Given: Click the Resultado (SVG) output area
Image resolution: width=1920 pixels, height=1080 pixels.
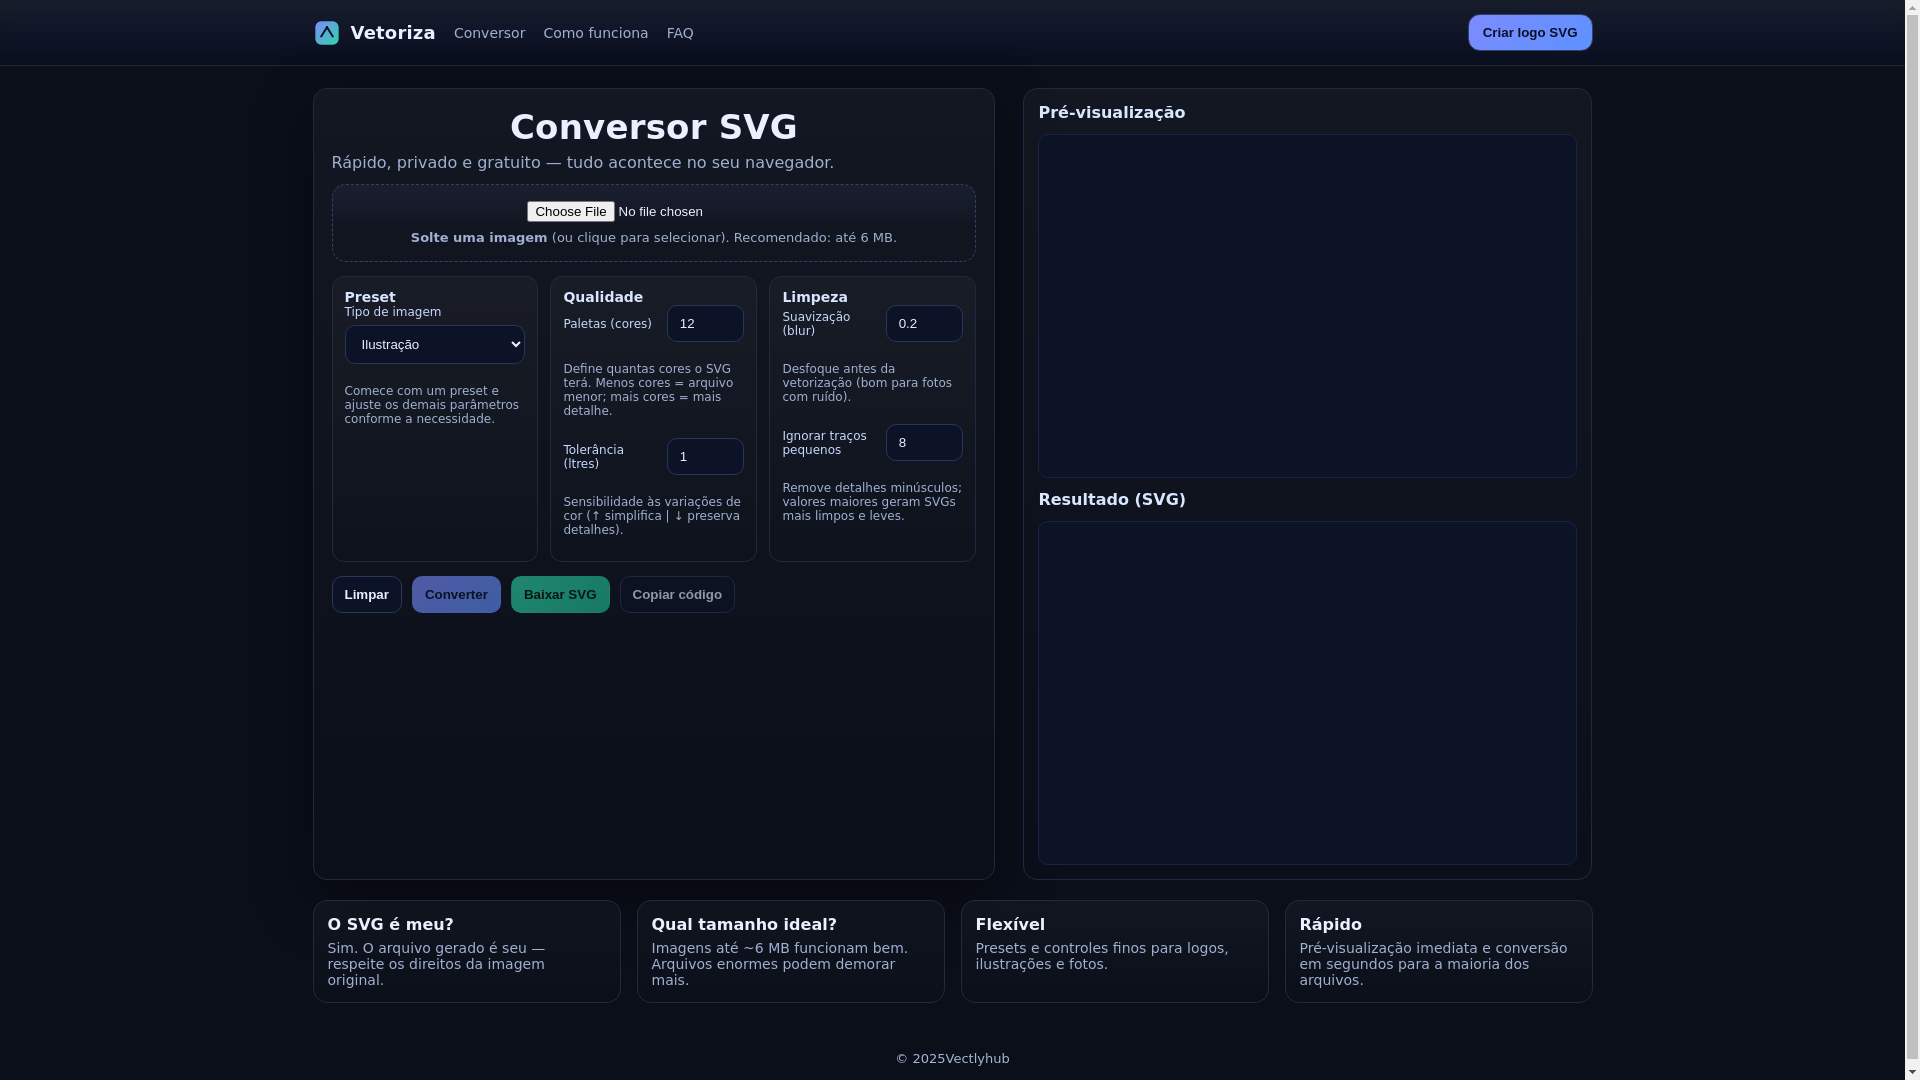Looking at the screenshot, I should pos(1306,692).
